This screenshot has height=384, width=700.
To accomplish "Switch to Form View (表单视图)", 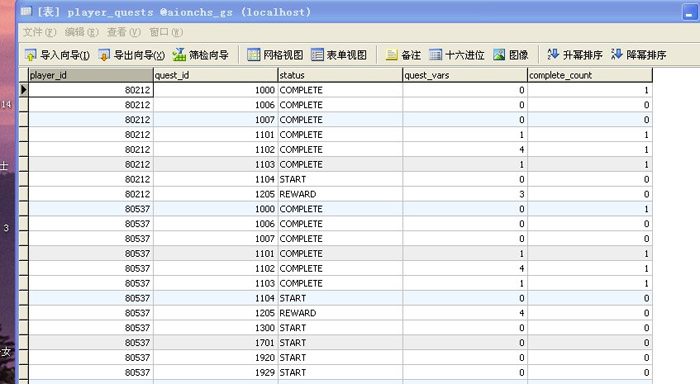I will (317, 55).
